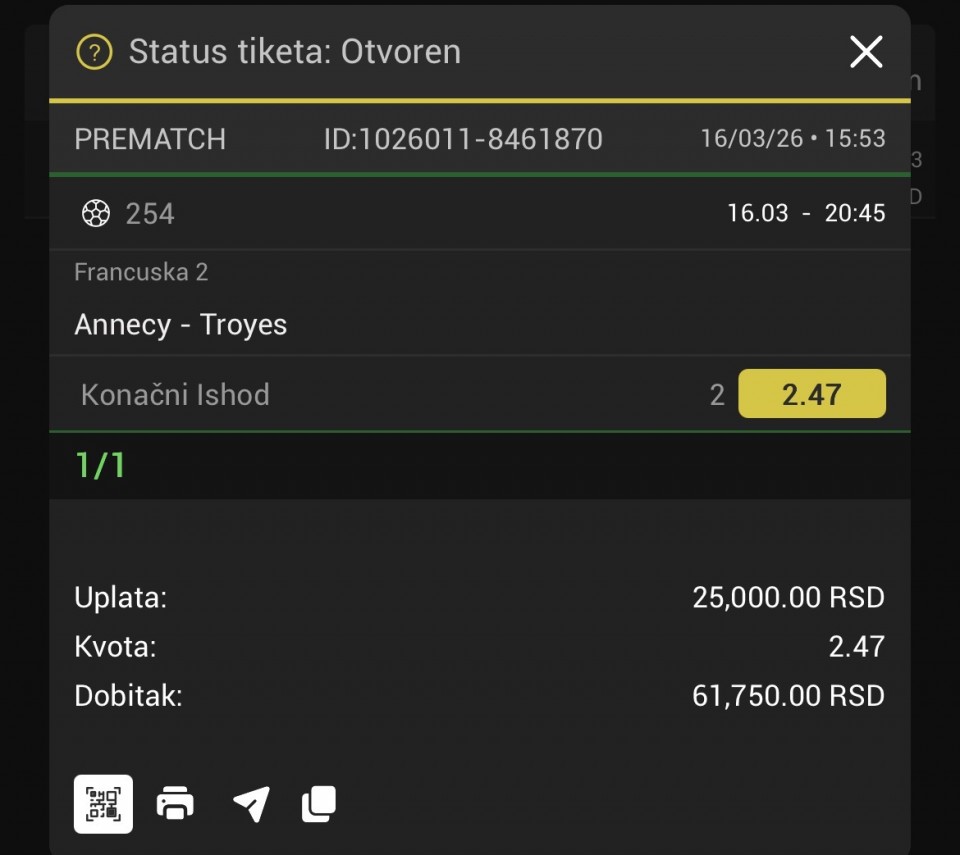Click the Uplata amount 25,000.00 RSD
Viewport: 960px width, 855px height.
click(x=788, y=598)
